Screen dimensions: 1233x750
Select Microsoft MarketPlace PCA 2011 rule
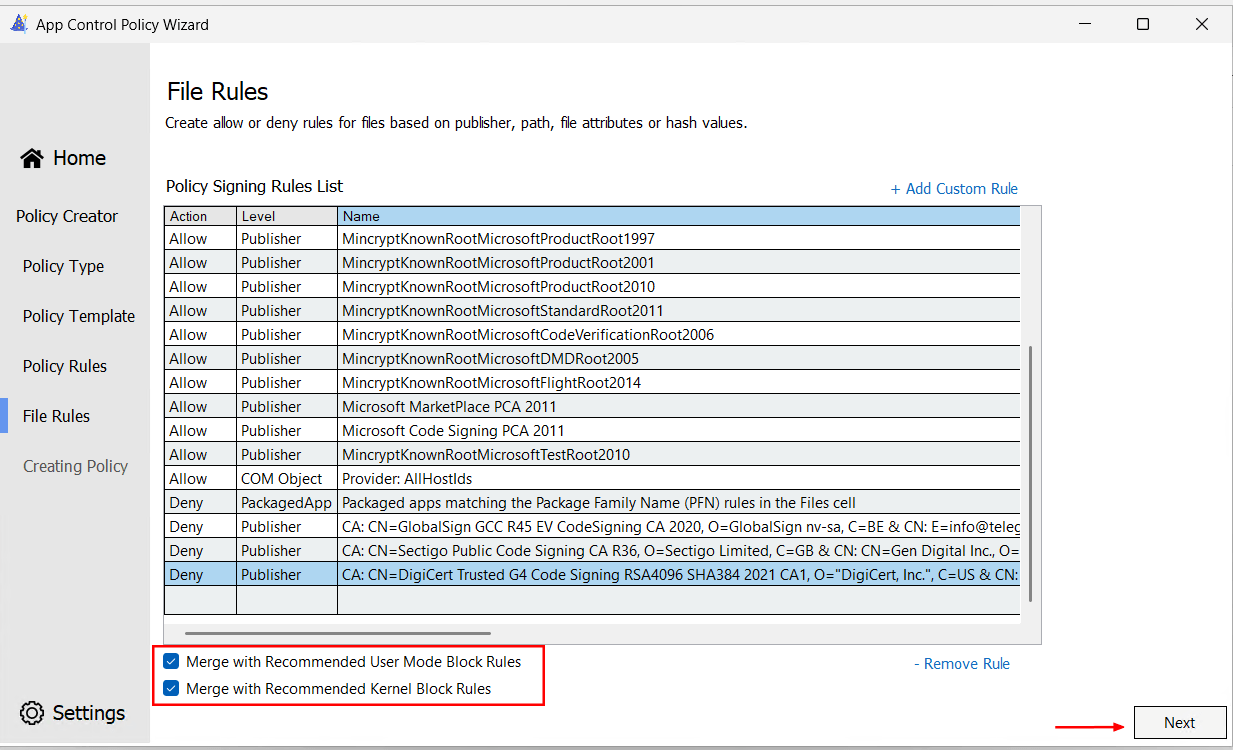pos(592,407)
